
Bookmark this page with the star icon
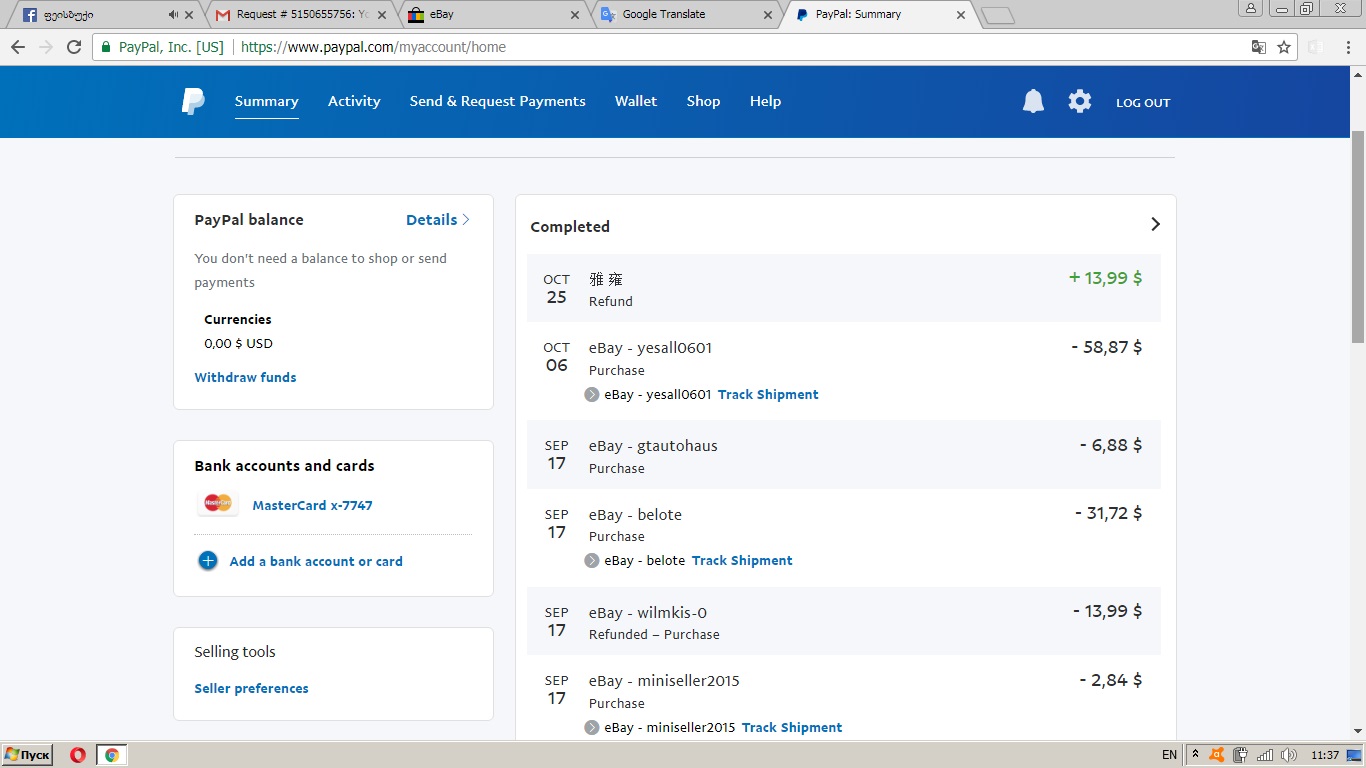(x=1284, y=47)
